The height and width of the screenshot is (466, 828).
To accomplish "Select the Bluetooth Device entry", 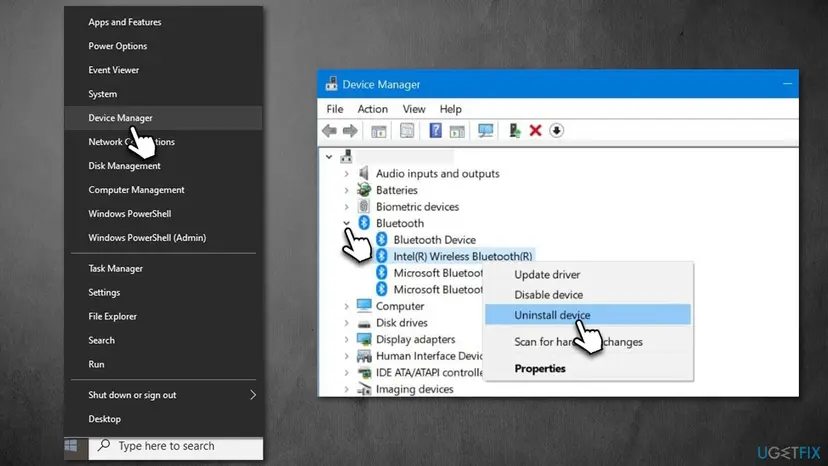I will (x=435, y=240).
